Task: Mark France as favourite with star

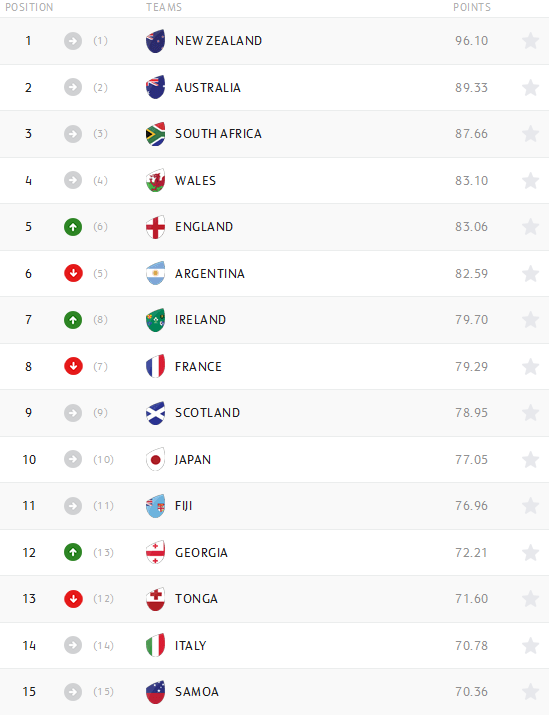Action: coord(531,367)
